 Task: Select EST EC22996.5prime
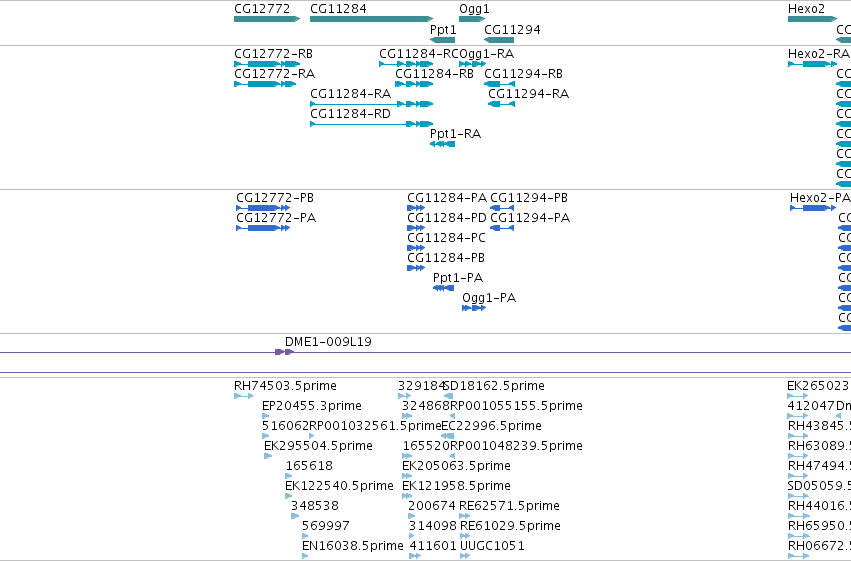coord(448,436)
